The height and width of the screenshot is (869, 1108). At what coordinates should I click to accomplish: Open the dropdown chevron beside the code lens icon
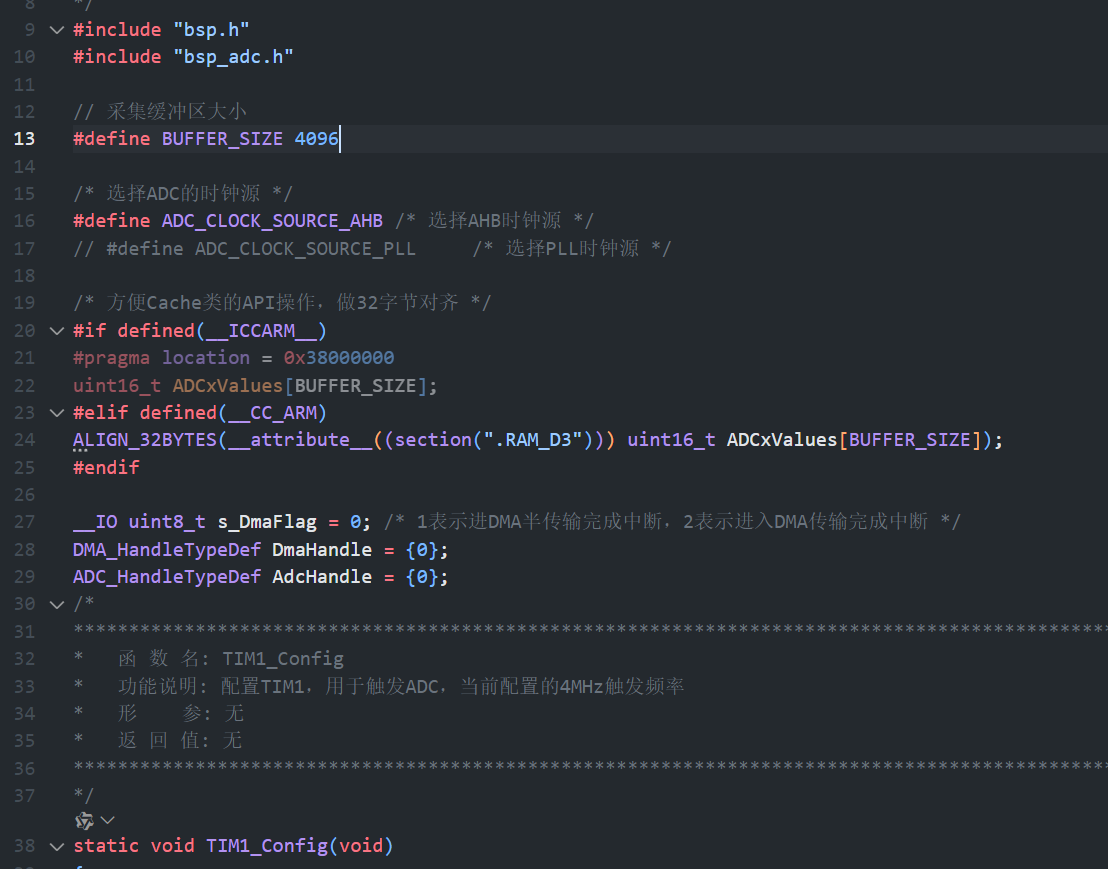click(107, 820)
